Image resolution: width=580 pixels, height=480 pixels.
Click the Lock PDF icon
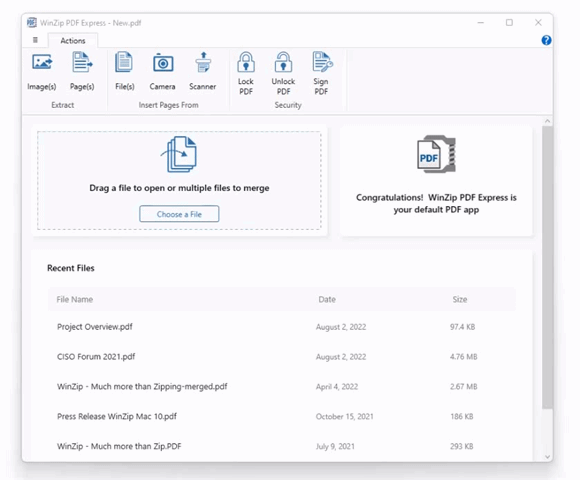pyautogui.click(x=246, y=62)
